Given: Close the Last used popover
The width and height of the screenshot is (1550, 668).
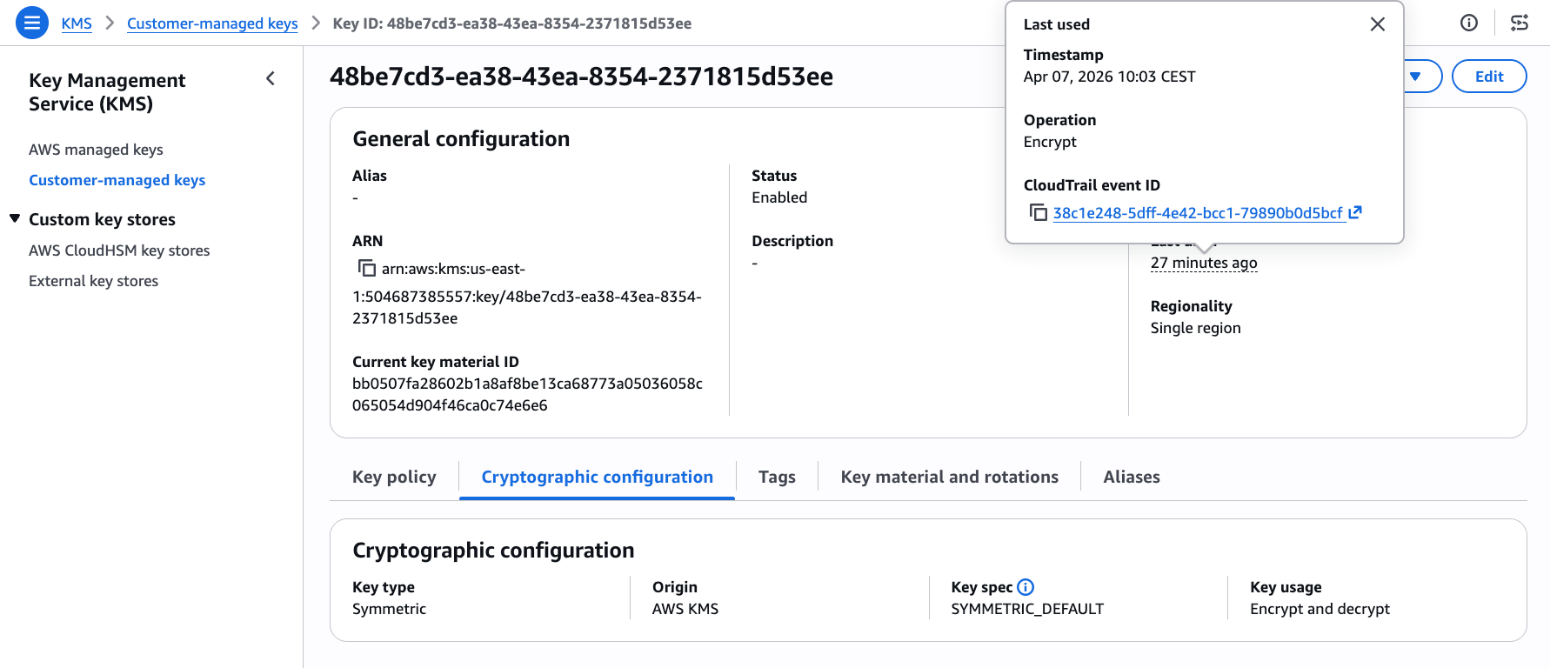Looking at the screenshot, I should [x=1377, y=24].
